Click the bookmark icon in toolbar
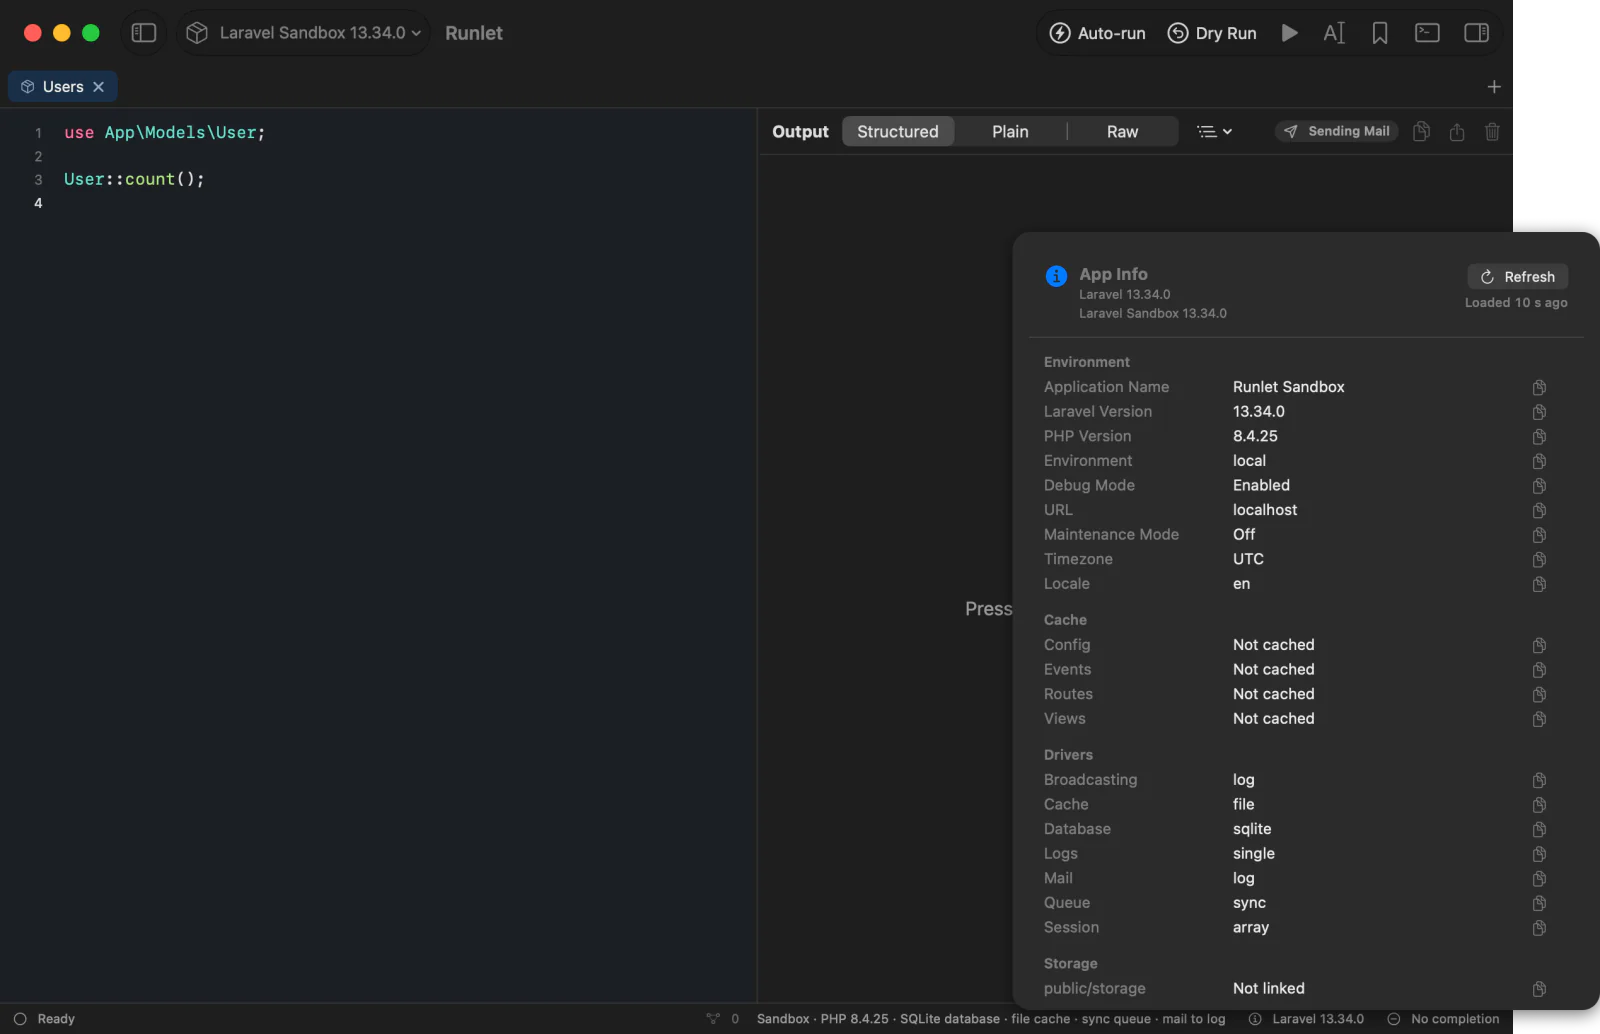The image size is (1600, 1034). click(x=1380, y=33)
